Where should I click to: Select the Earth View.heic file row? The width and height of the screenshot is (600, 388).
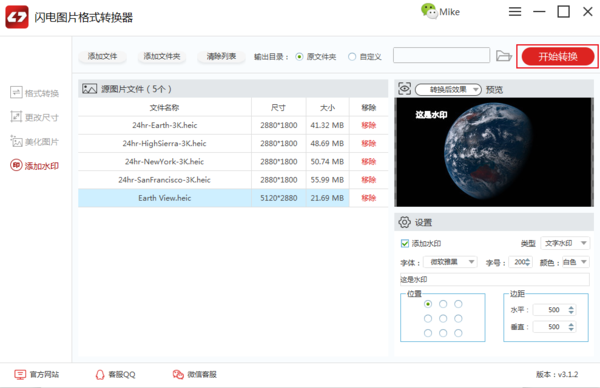(x=233, y=198)
